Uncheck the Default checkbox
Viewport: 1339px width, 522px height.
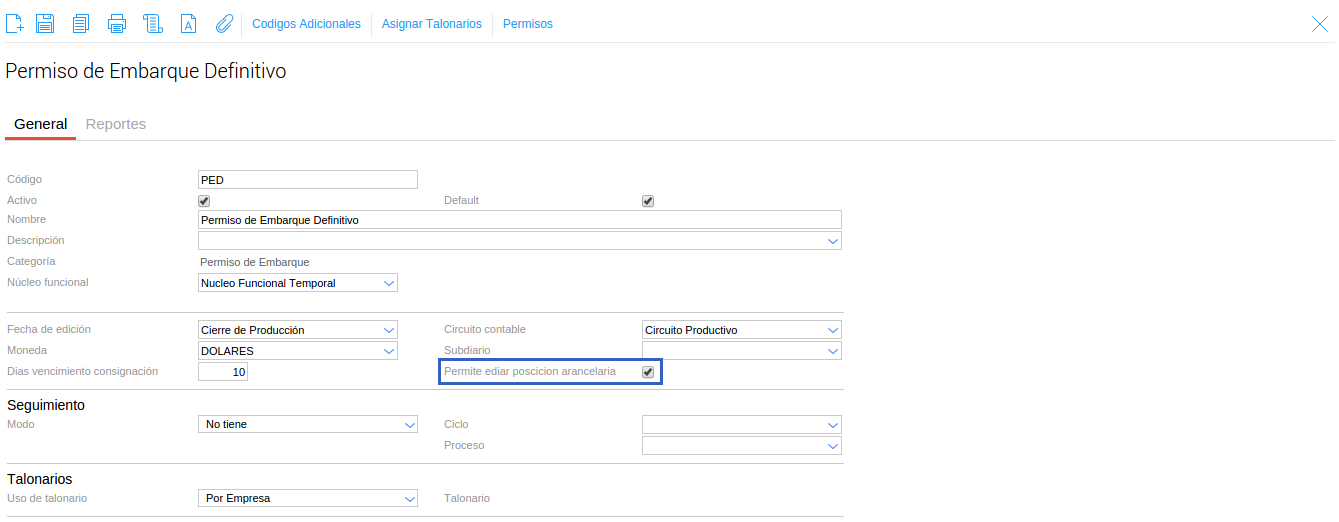pos(648,201)
